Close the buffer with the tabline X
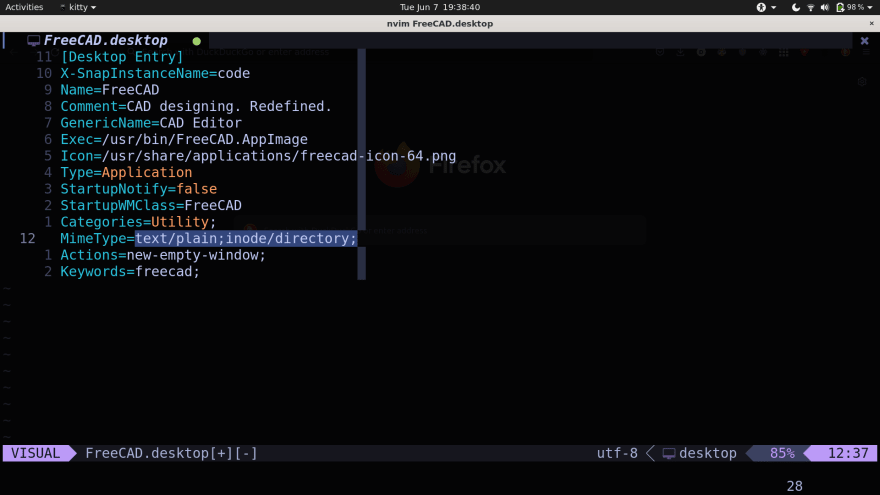880x495 pixels. pyautogui.click(x=864, y=41)
